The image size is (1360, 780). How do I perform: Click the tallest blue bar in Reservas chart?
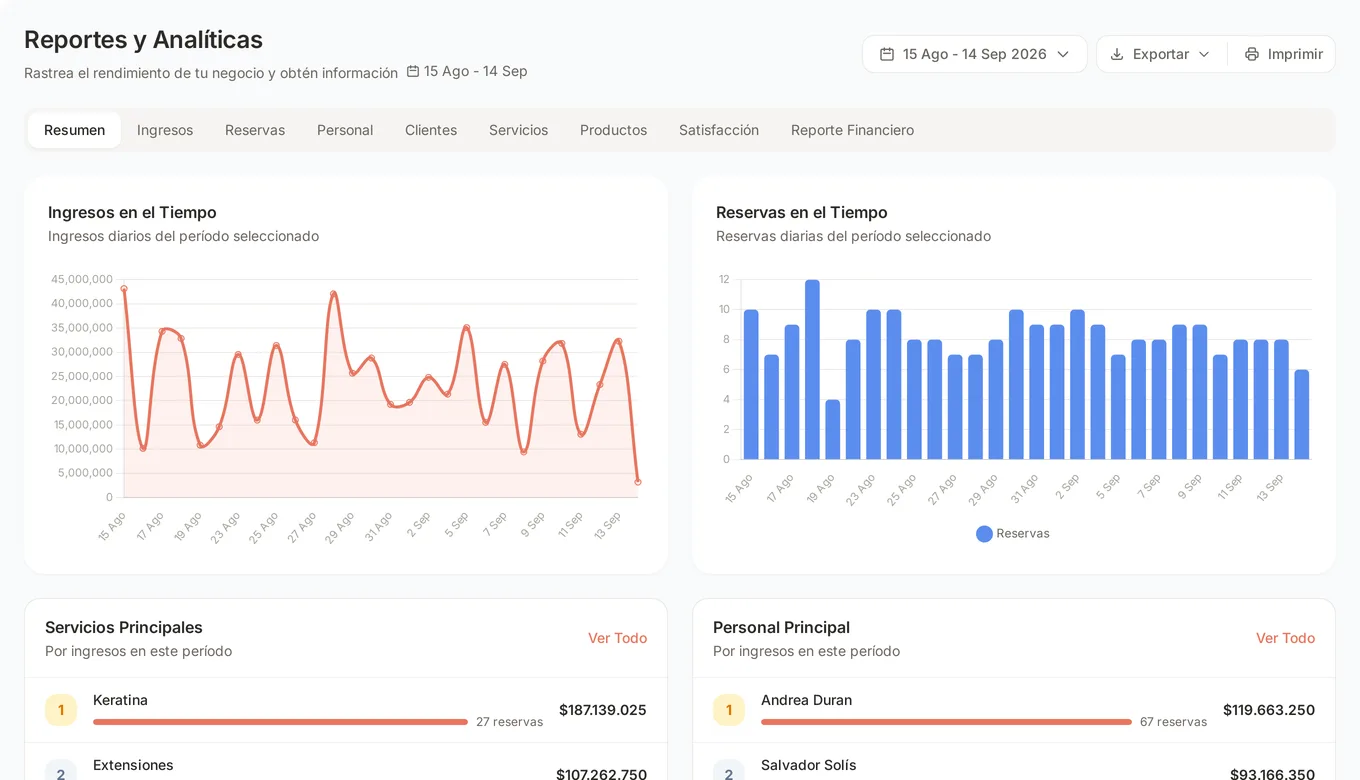click(x=812, y=369)
